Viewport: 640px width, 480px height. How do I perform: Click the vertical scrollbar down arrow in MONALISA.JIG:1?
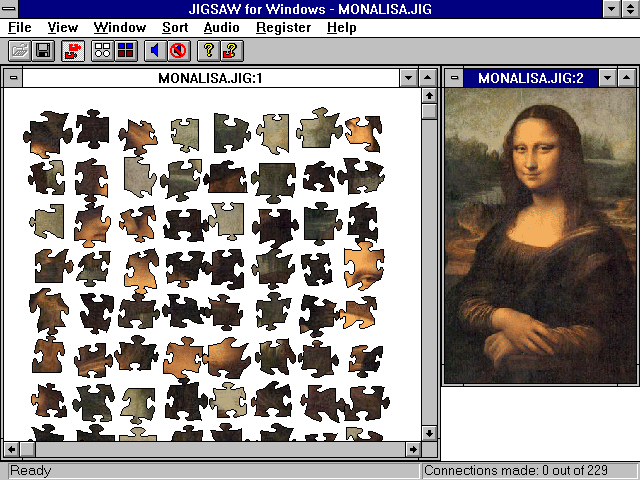tap(429, 433)
